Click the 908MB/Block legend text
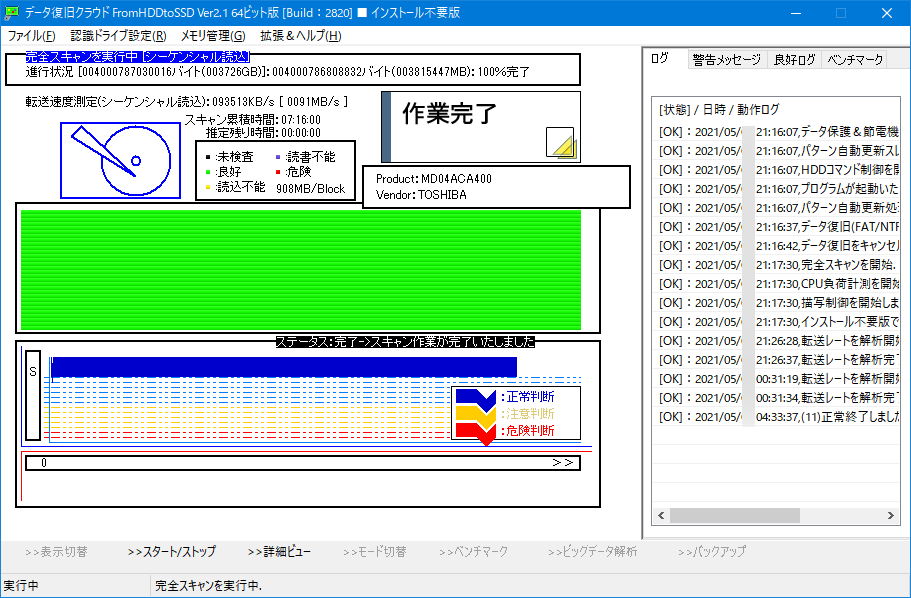This screenshot has width=911, height=598. pyautogui.click(x=310, y=189)
